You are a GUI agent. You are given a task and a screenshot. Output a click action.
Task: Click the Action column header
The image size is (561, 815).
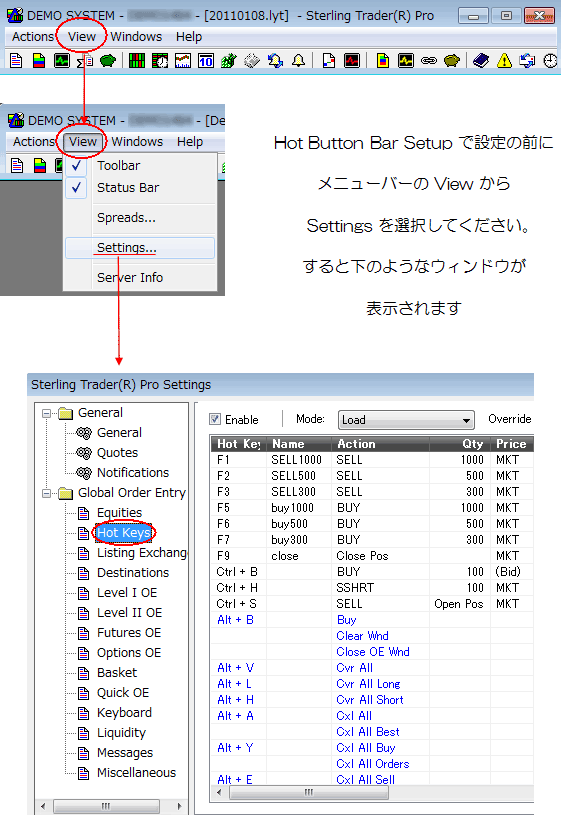pos(381,444)
